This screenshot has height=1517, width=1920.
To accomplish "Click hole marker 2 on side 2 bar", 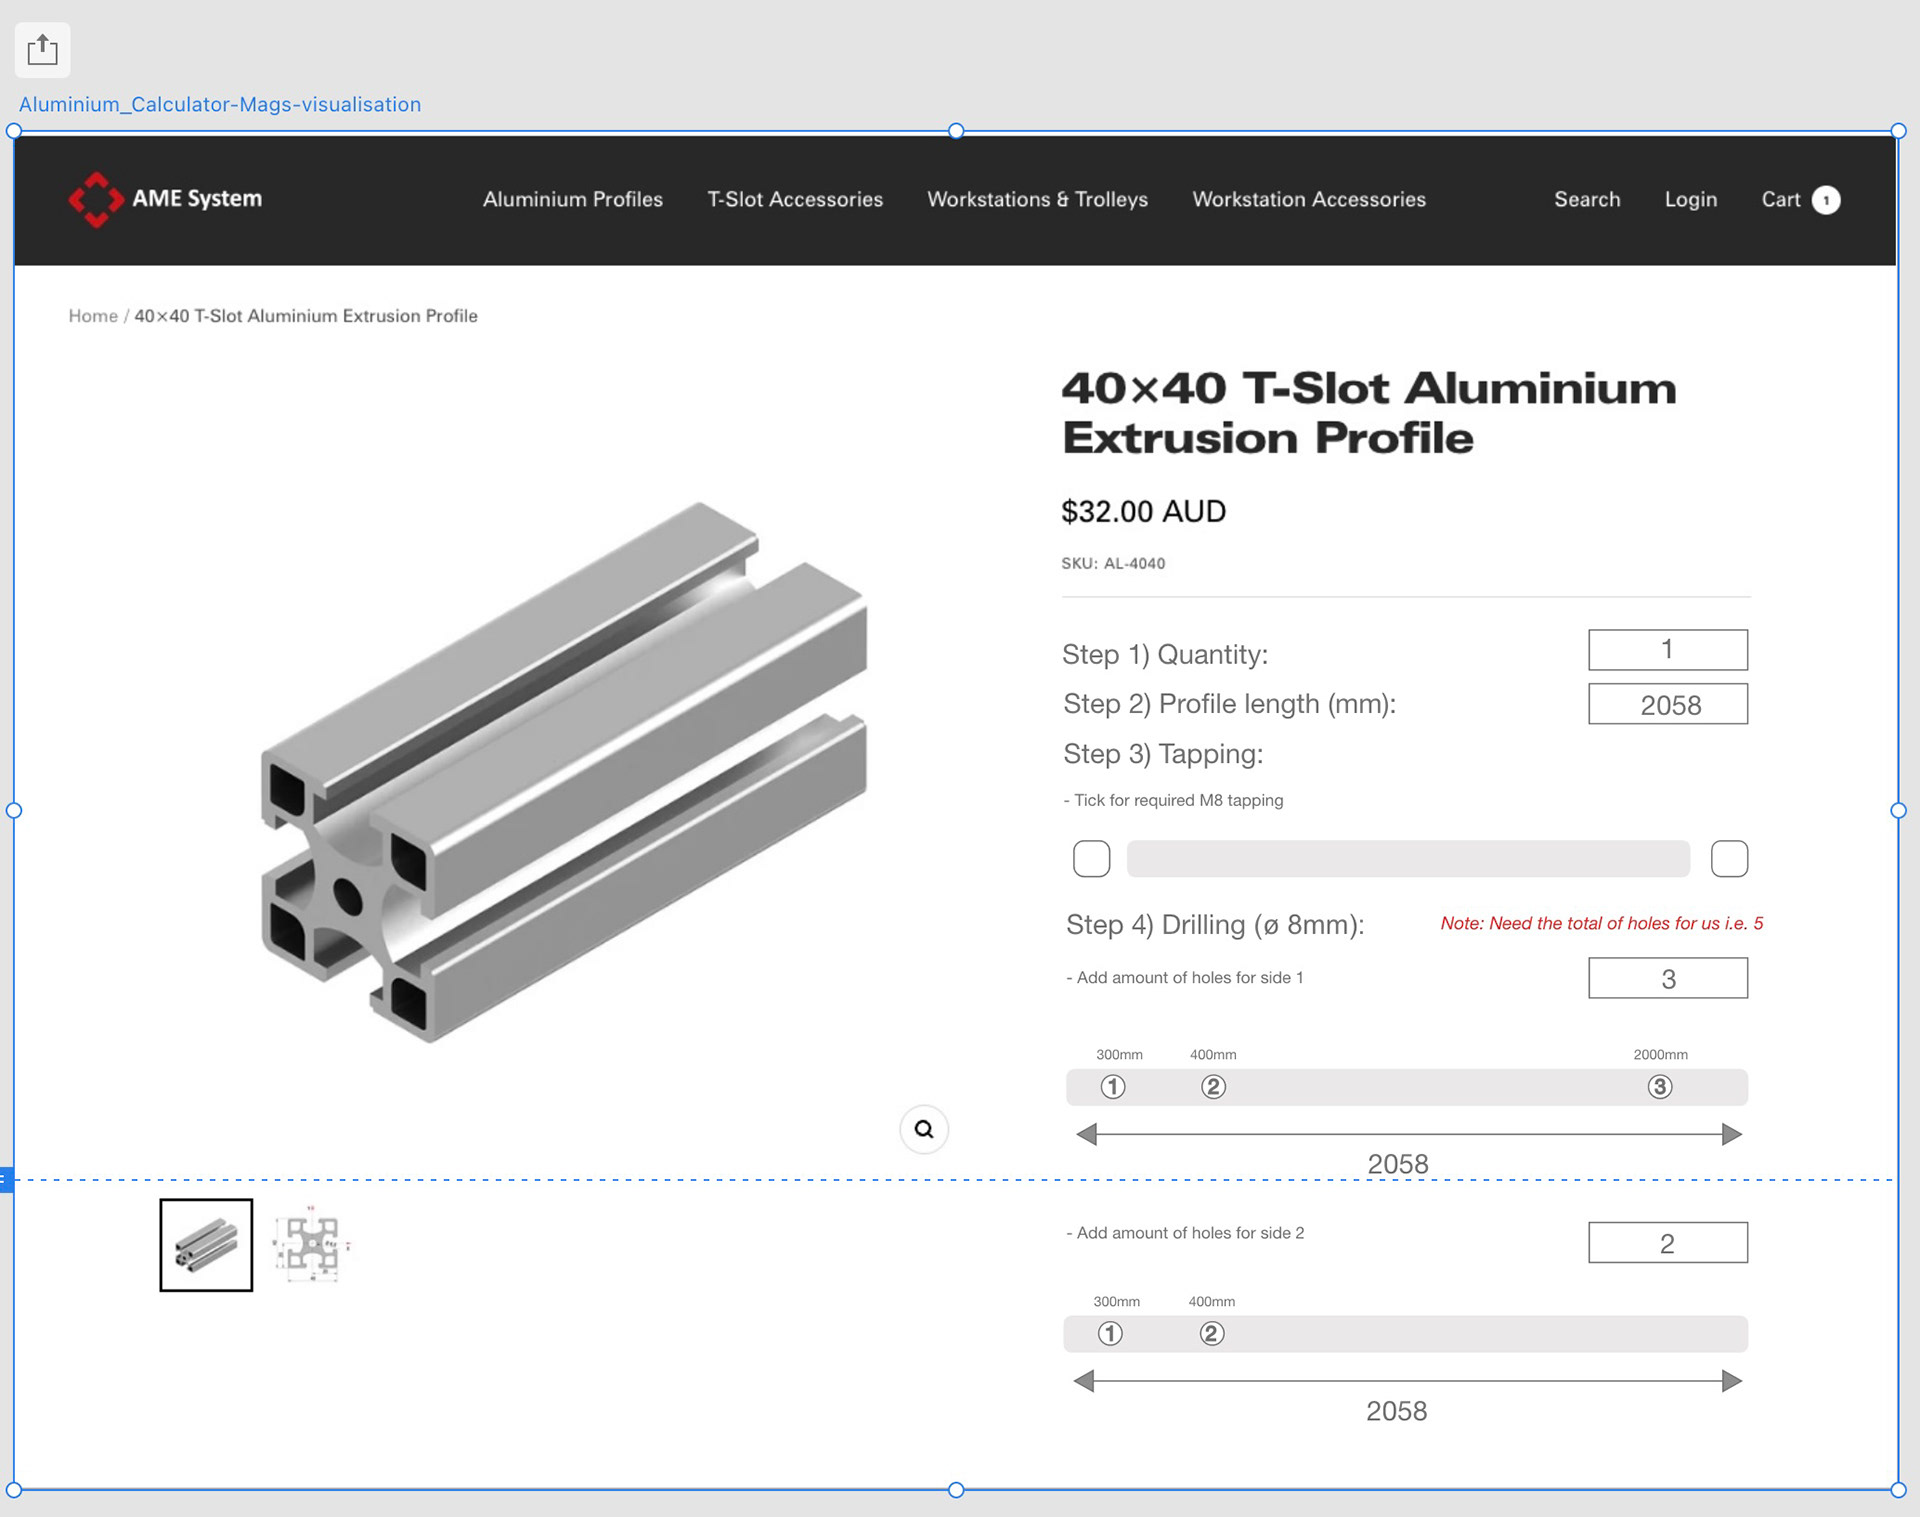I will click(x=1211, y=1334).
